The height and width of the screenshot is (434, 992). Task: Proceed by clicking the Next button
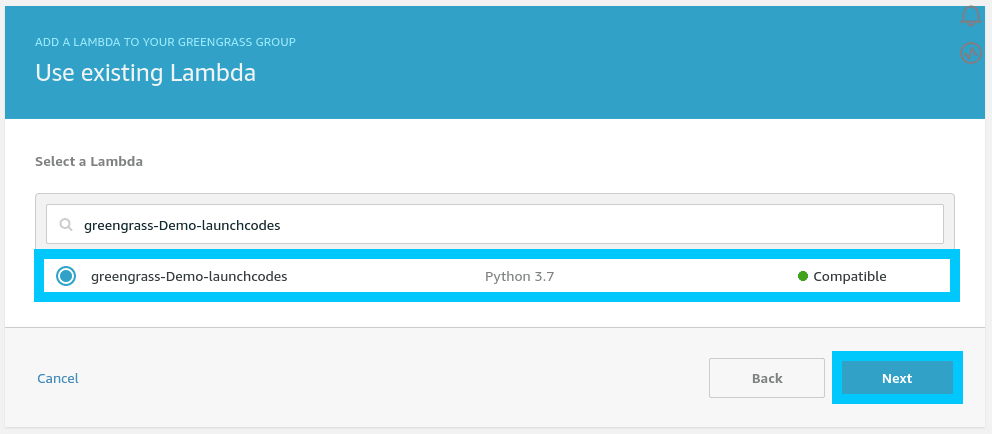(x=896, y=378)
